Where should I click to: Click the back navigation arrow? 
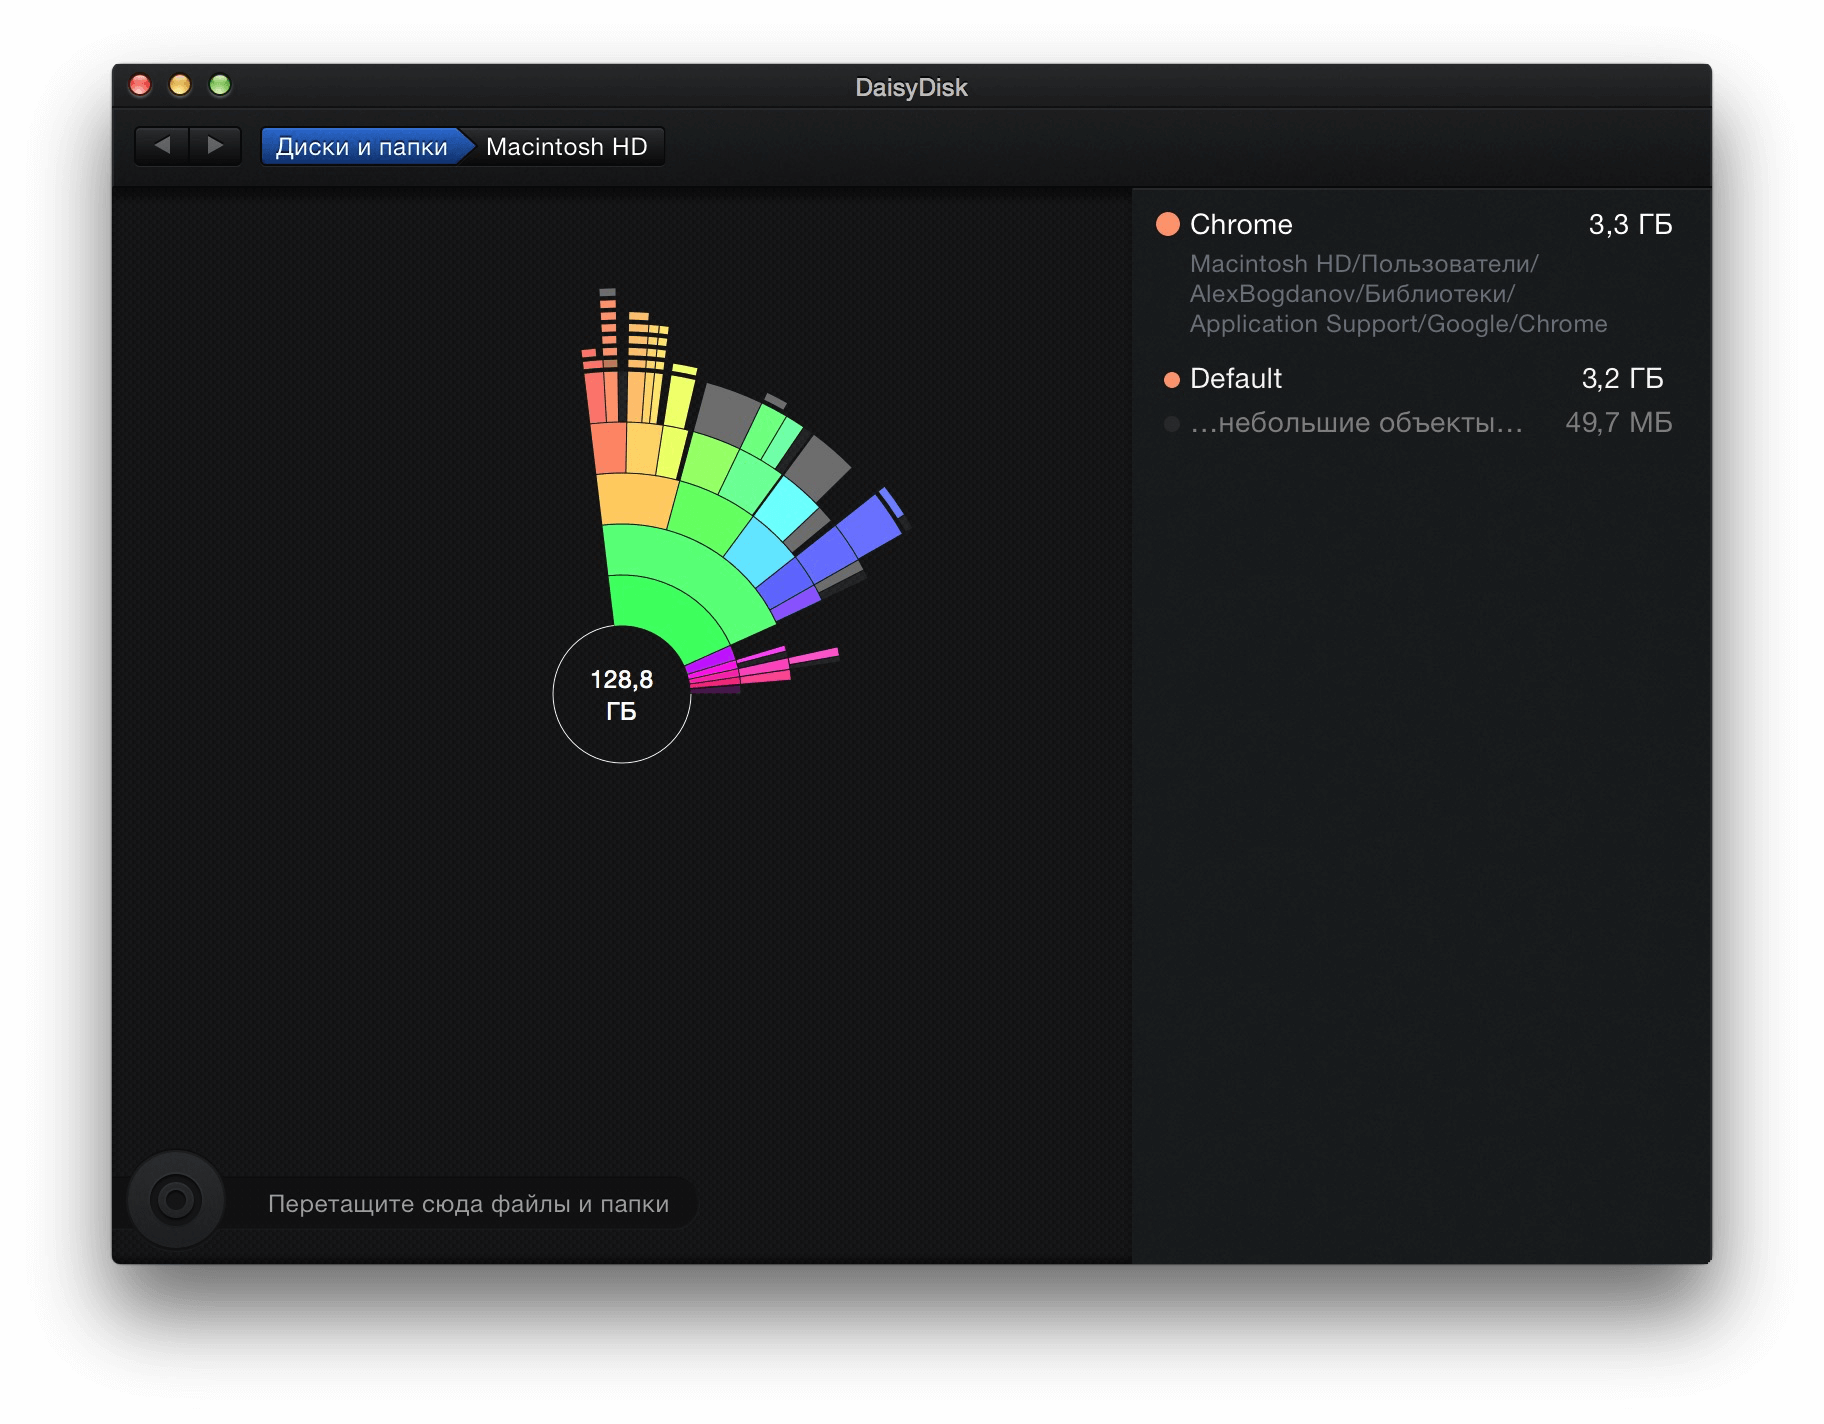pos(162,146)
